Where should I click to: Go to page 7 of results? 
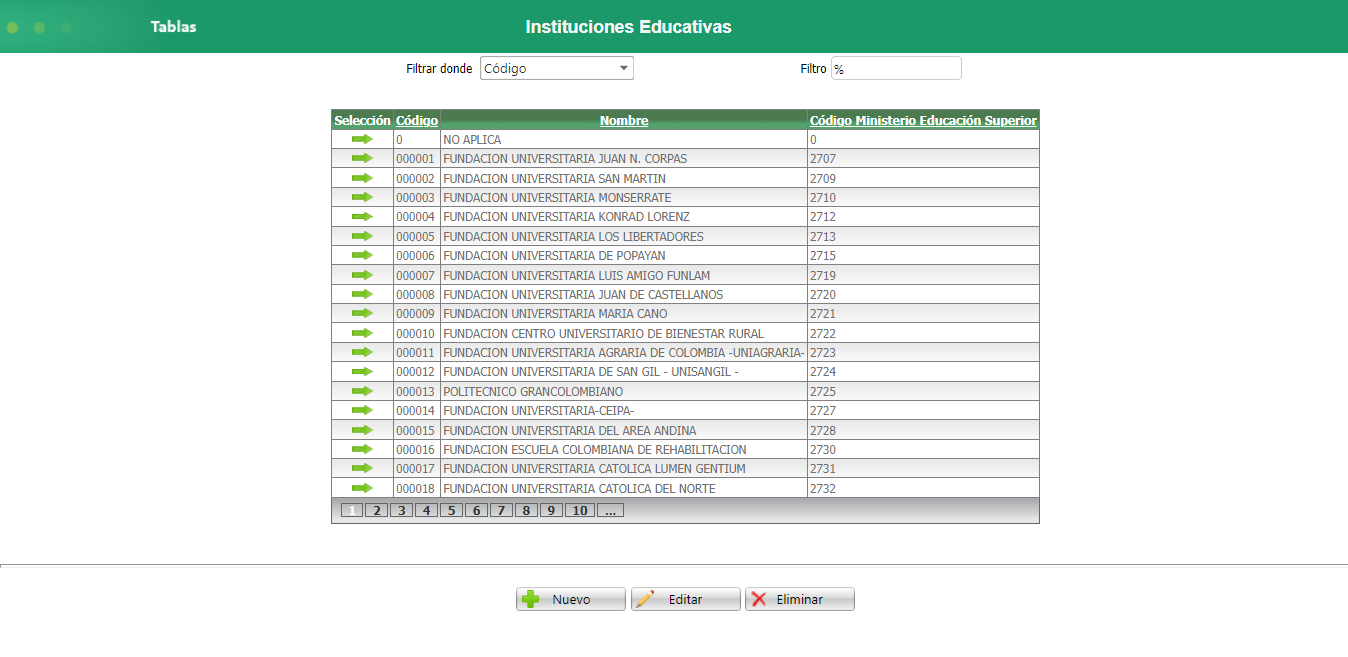pos(501,510)
